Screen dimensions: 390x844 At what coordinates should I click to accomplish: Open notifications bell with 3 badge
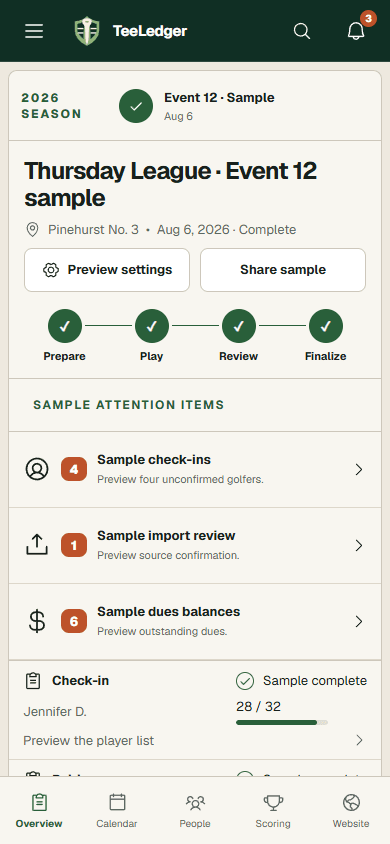click(356, 31)
